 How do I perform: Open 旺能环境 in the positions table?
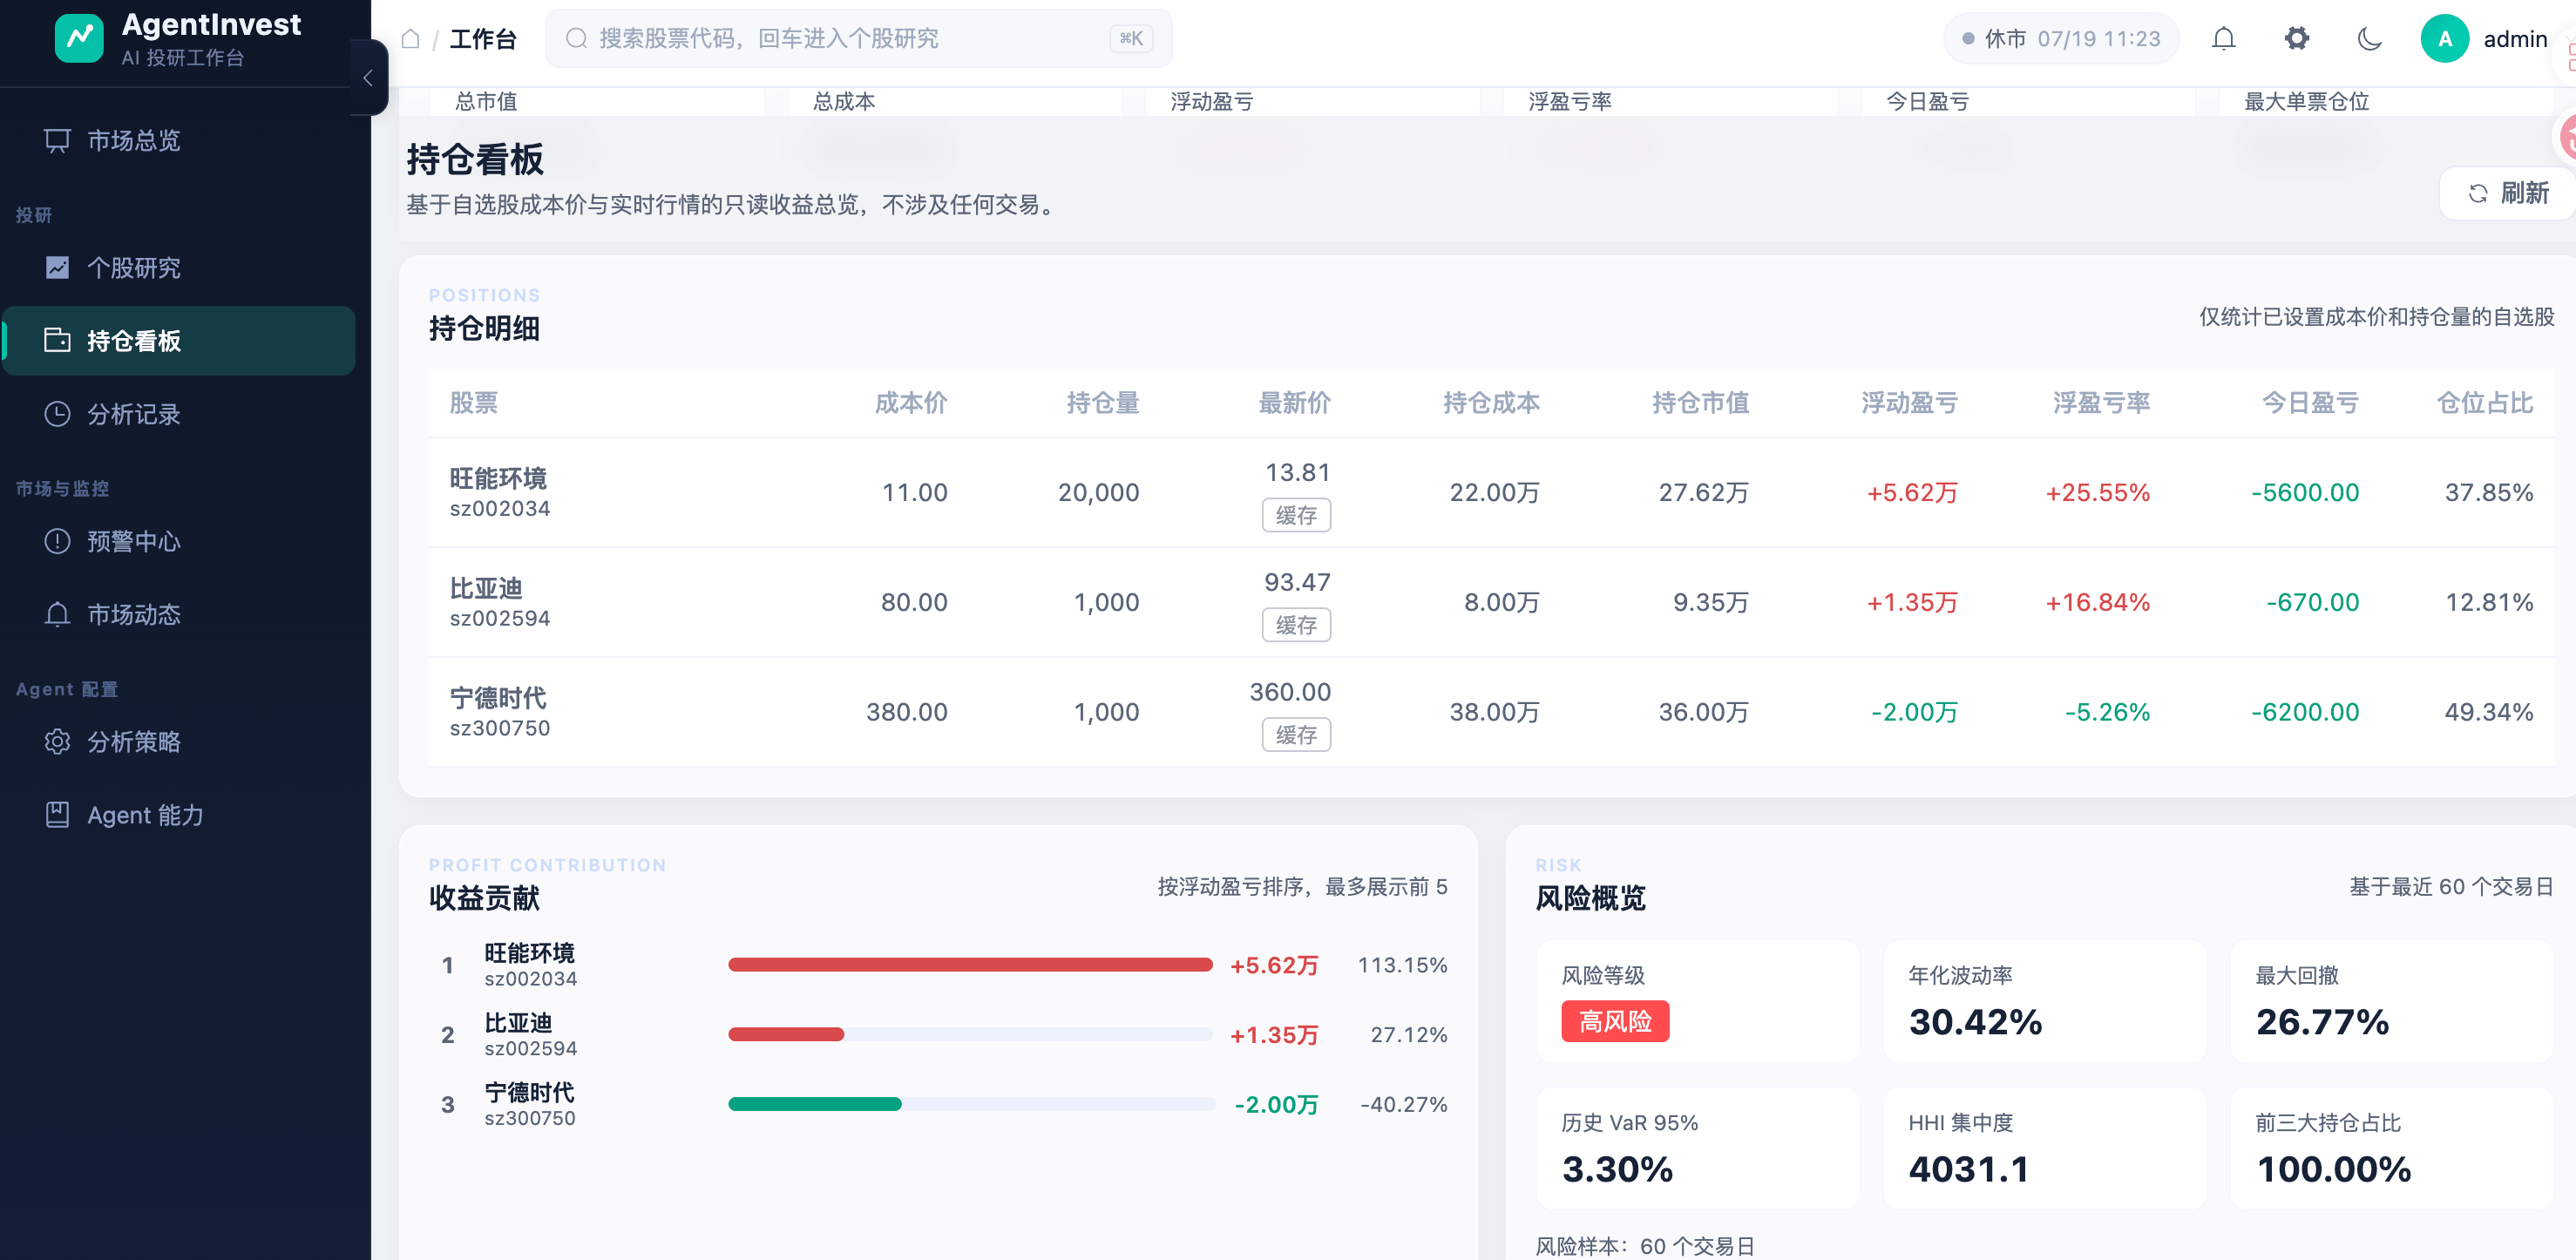click(498, 479)
